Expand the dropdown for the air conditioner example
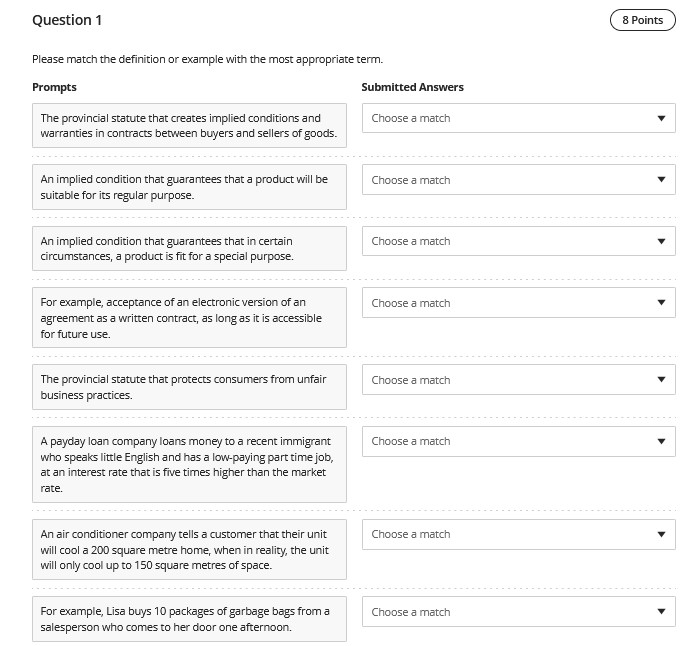 point(518,534)
